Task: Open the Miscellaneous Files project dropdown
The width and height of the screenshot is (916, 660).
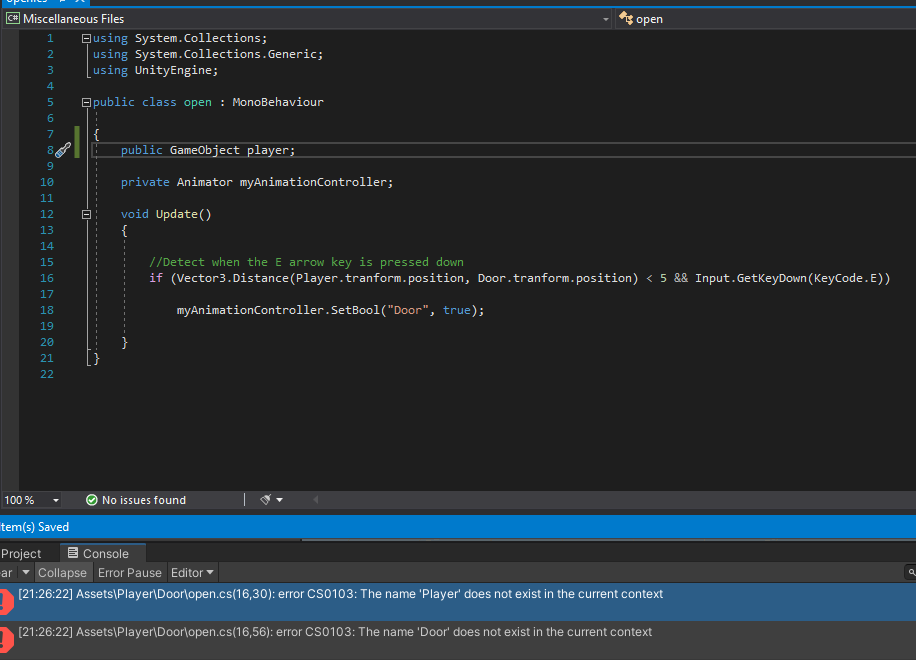Action: (604, 18)
